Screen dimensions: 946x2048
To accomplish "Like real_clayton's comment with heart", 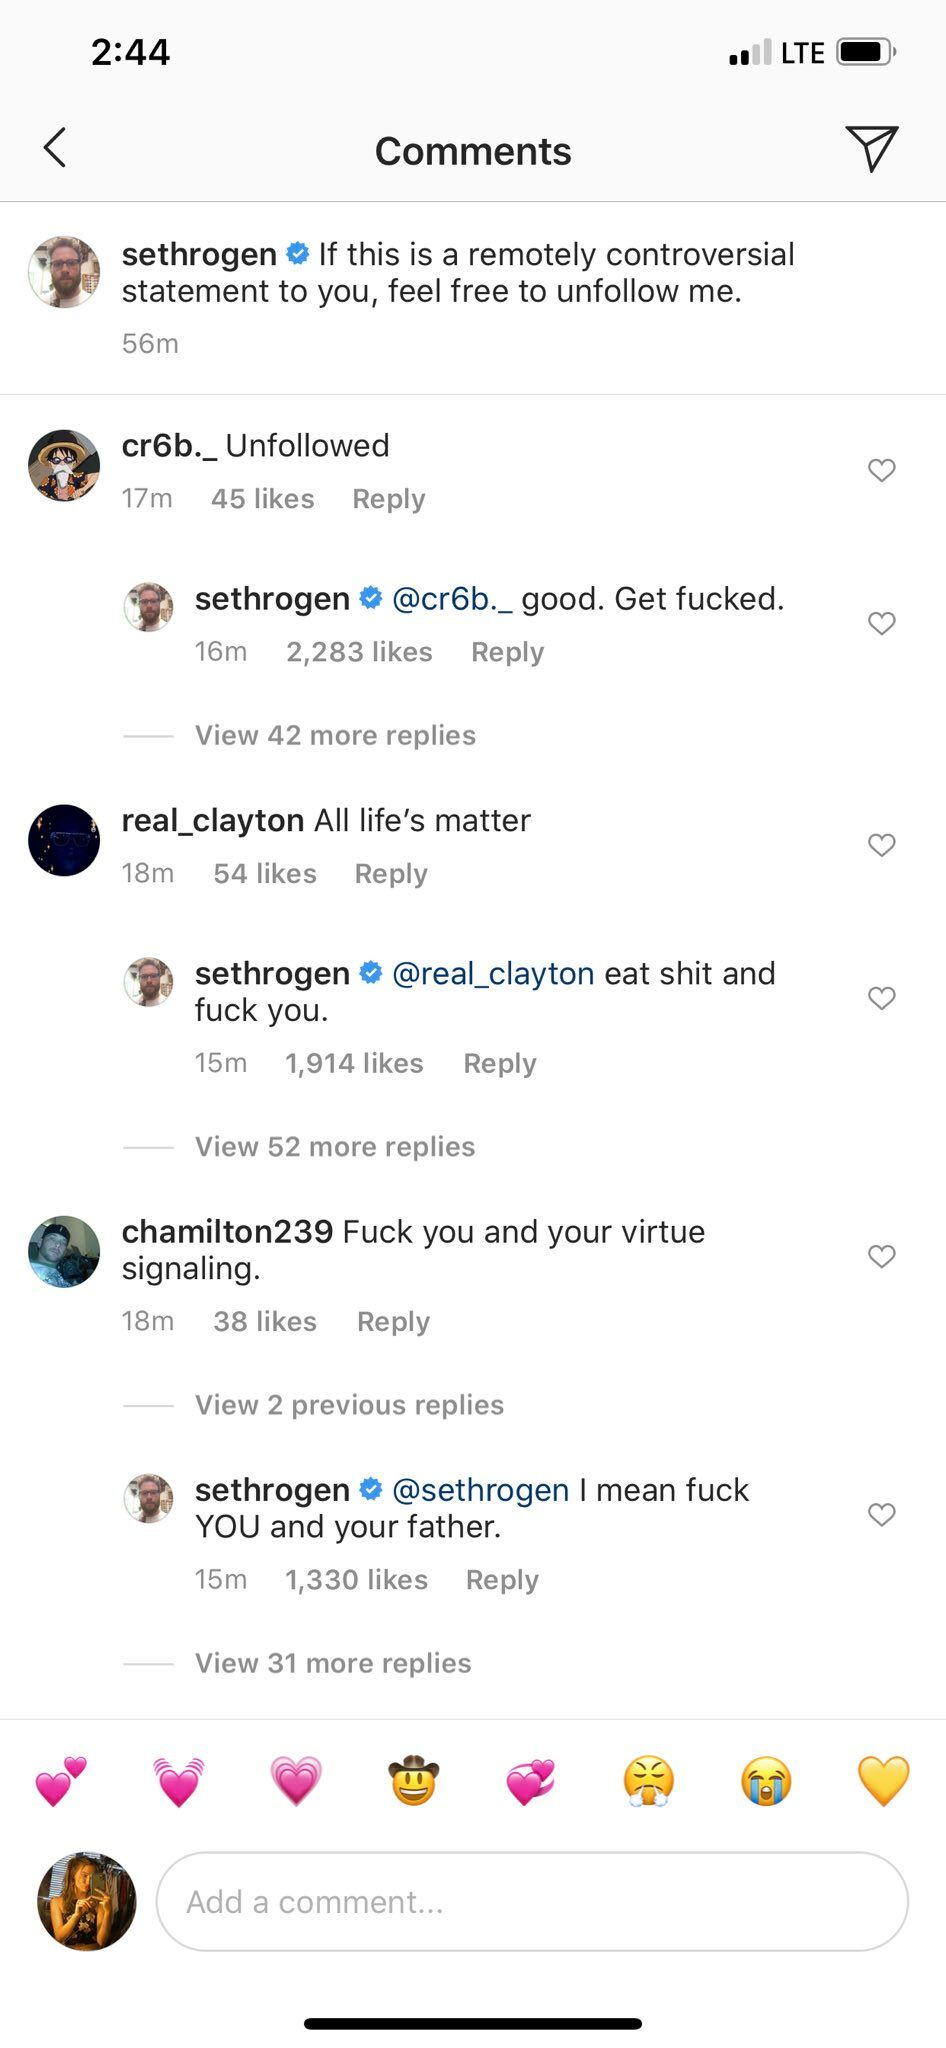I will [881, 845].
